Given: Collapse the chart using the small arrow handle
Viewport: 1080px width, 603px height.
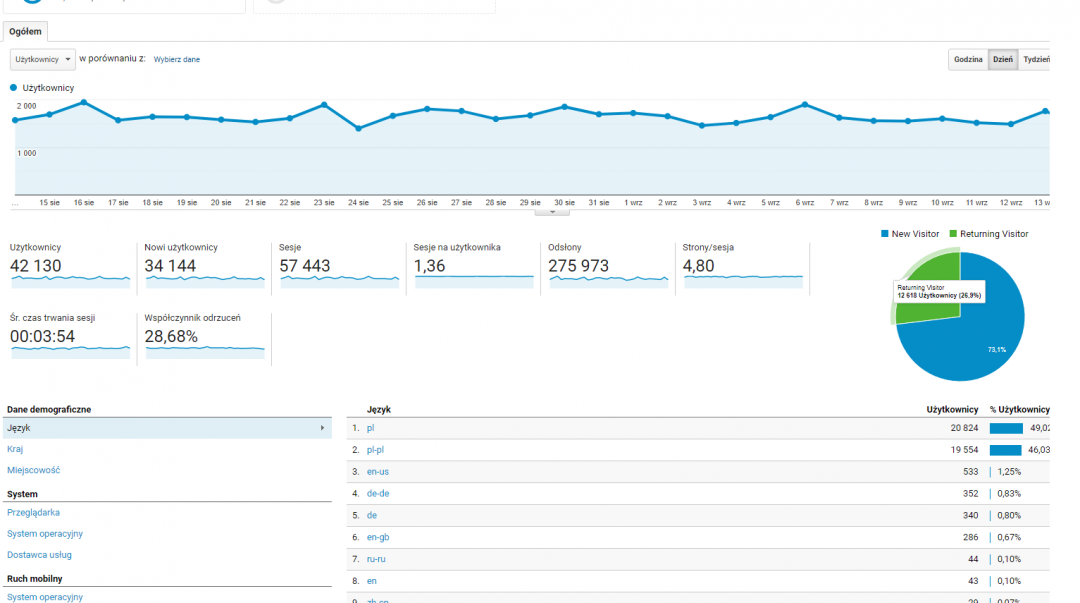Looking at the screenshot, I should click(x=552, y=211).
